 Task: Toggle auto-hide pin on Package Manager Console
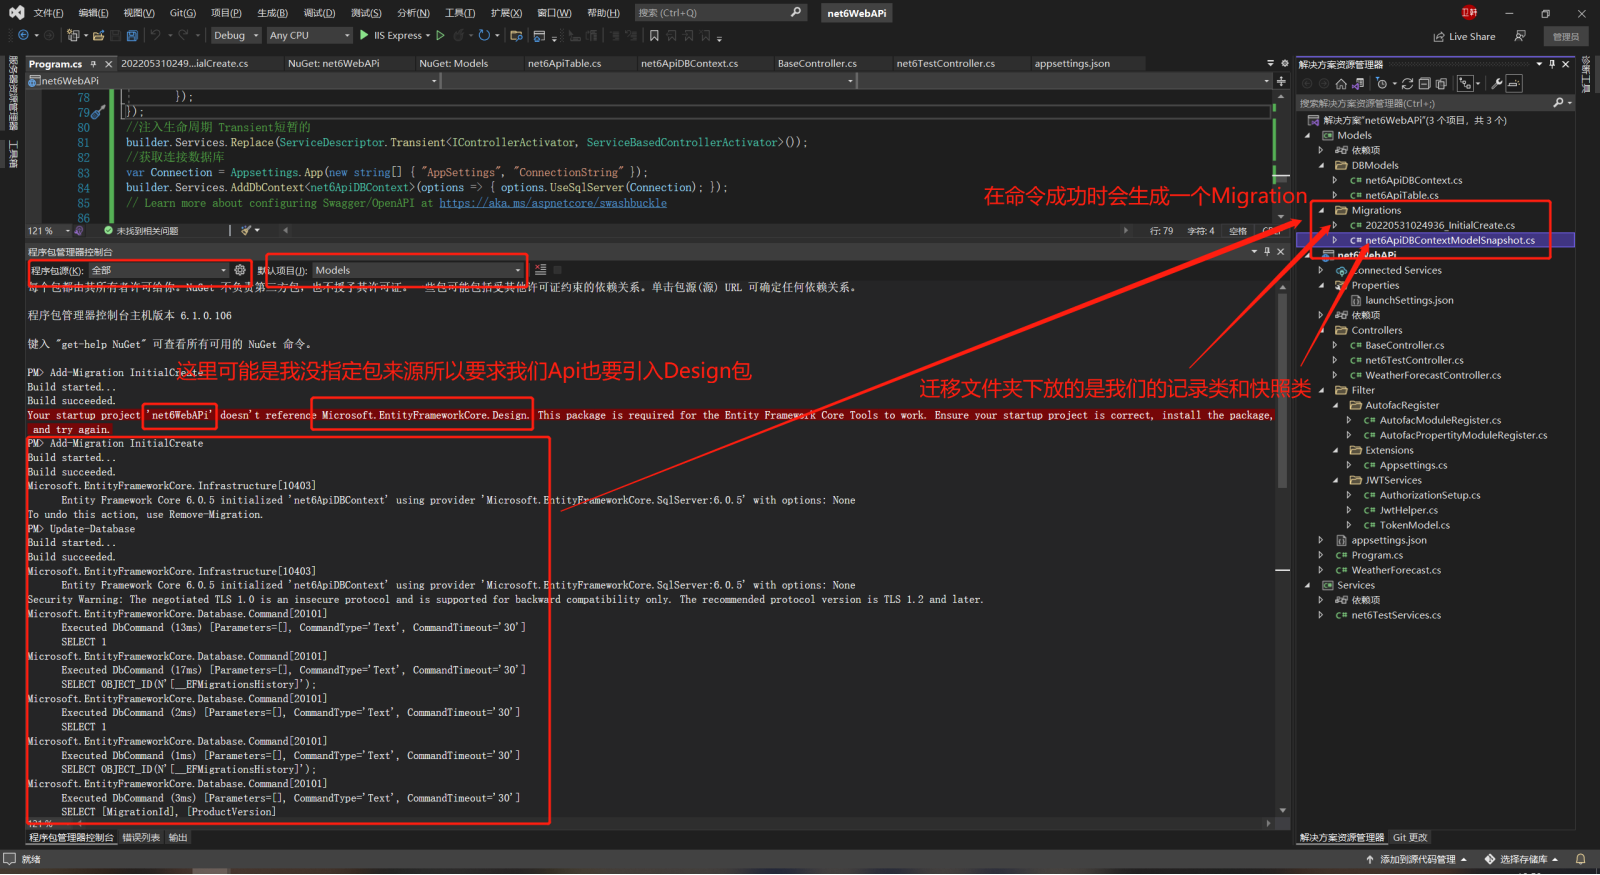click(x=1267, y=251)
